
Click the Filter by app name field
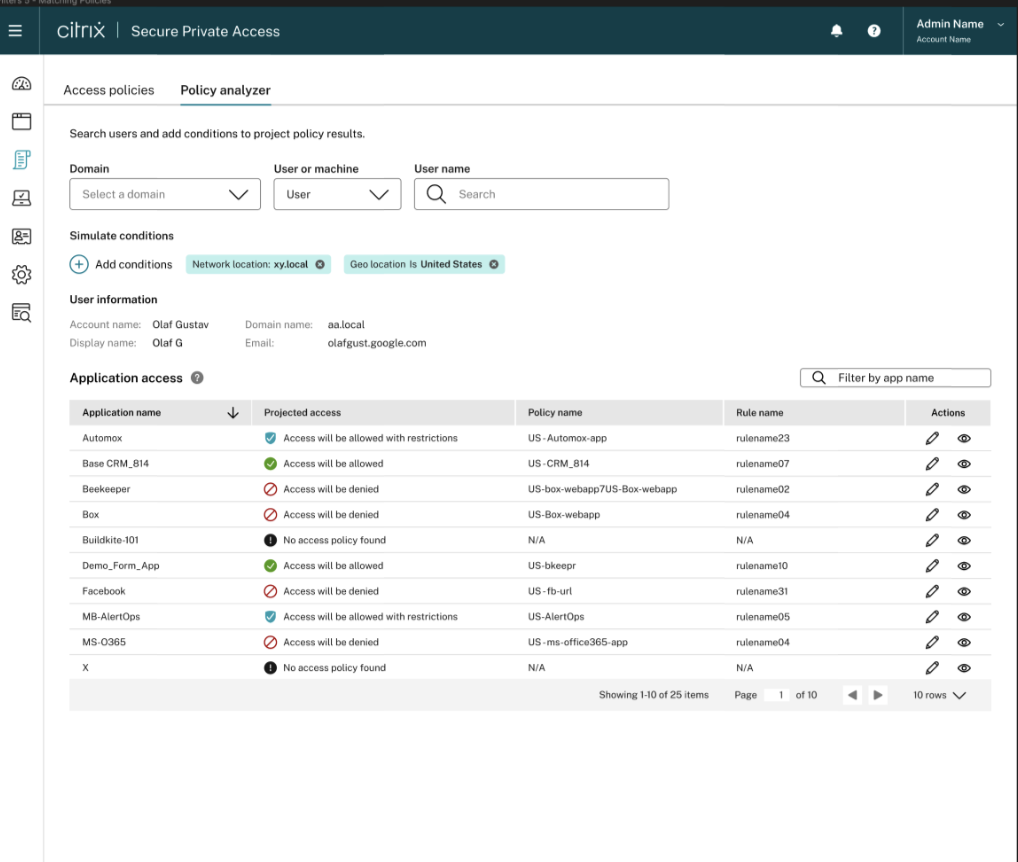(895, 378)
